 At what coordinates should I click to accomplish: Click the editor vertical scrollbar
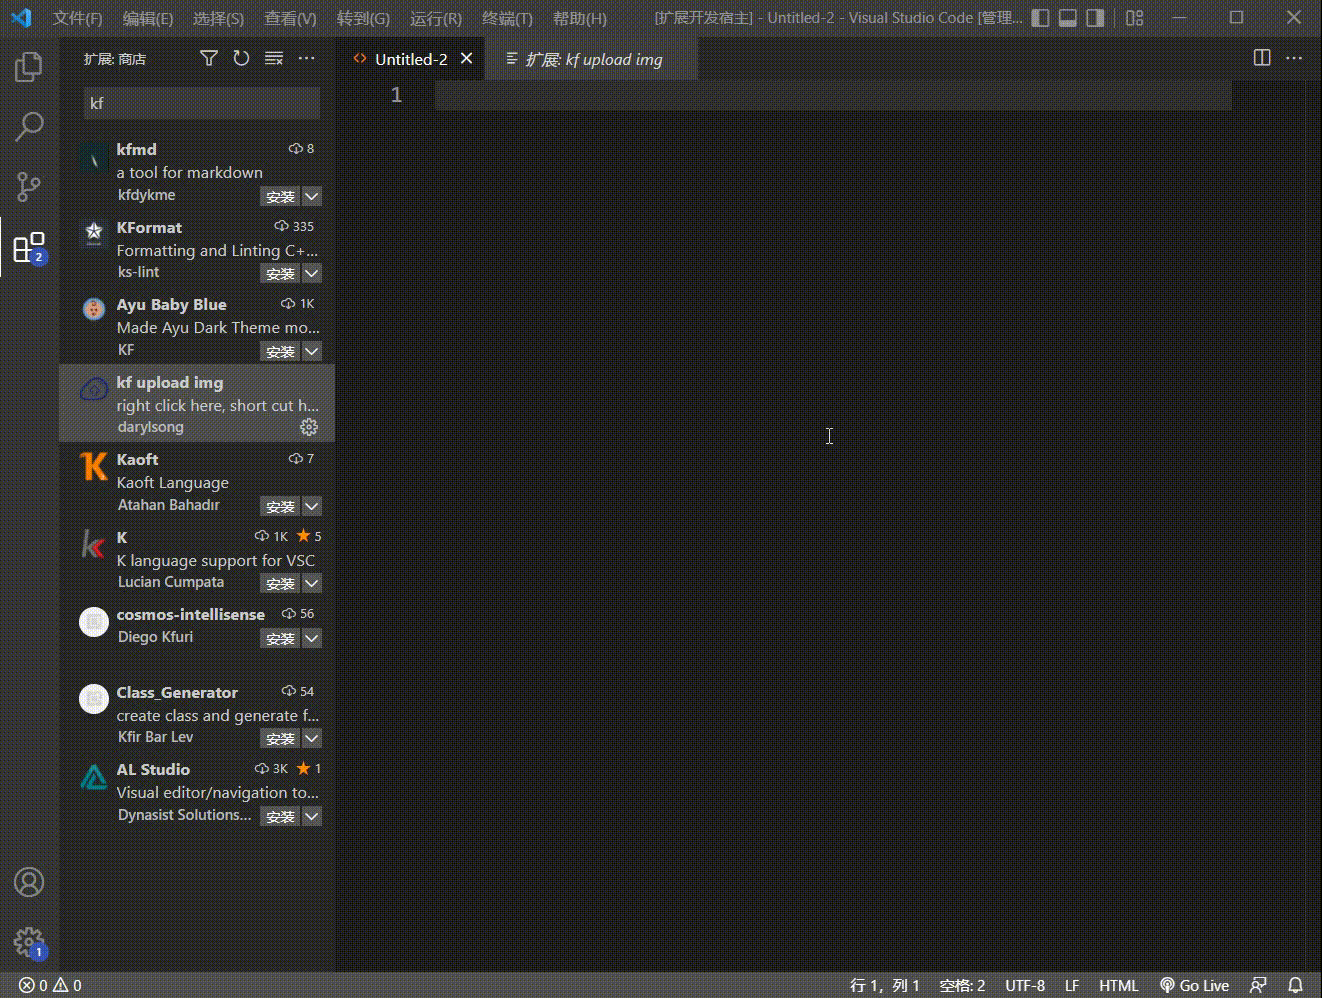1314,525
